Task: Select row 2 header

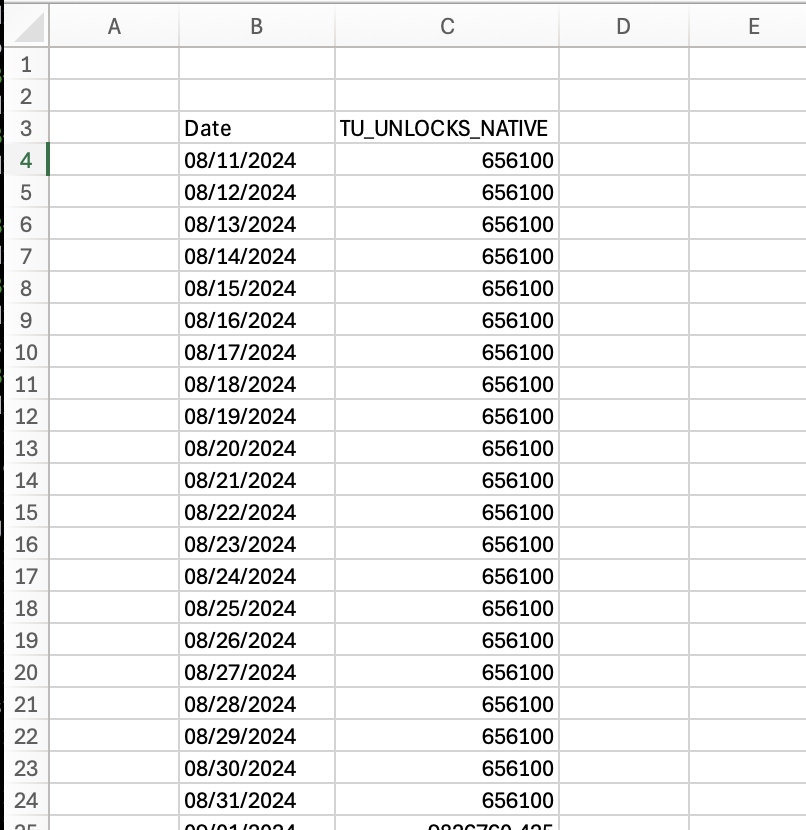Action: pyautogui.click(x=26, y=96)
